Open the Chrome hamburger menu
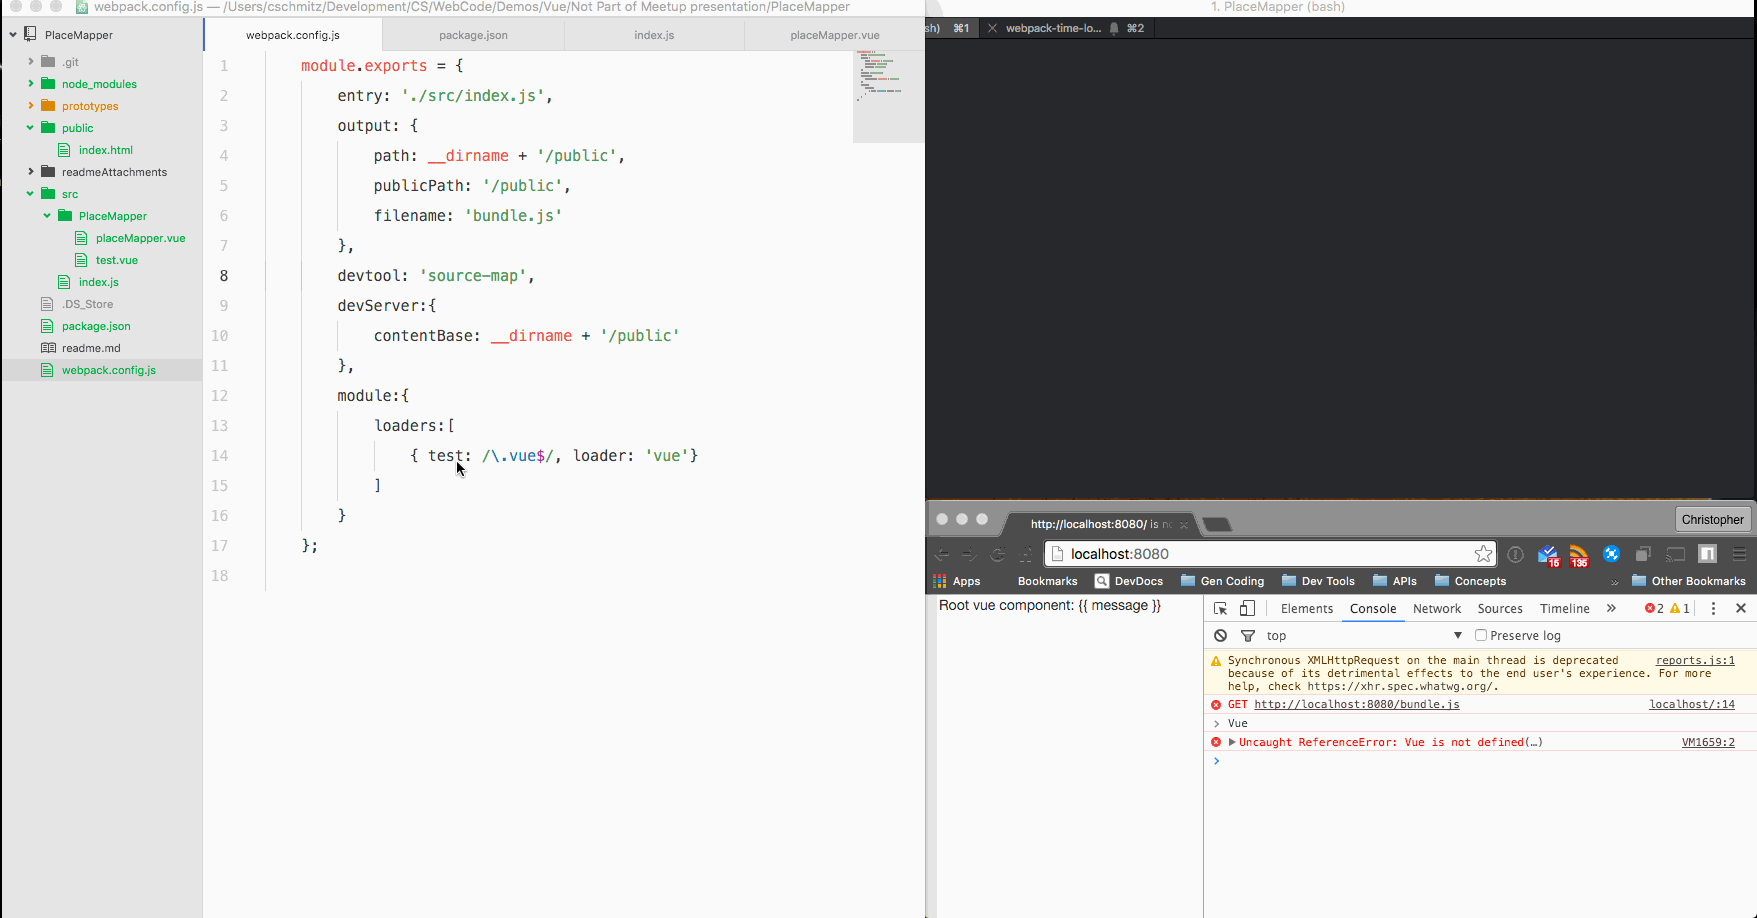The width and height of the screenshot is (1757, 918). (1739, 554)
